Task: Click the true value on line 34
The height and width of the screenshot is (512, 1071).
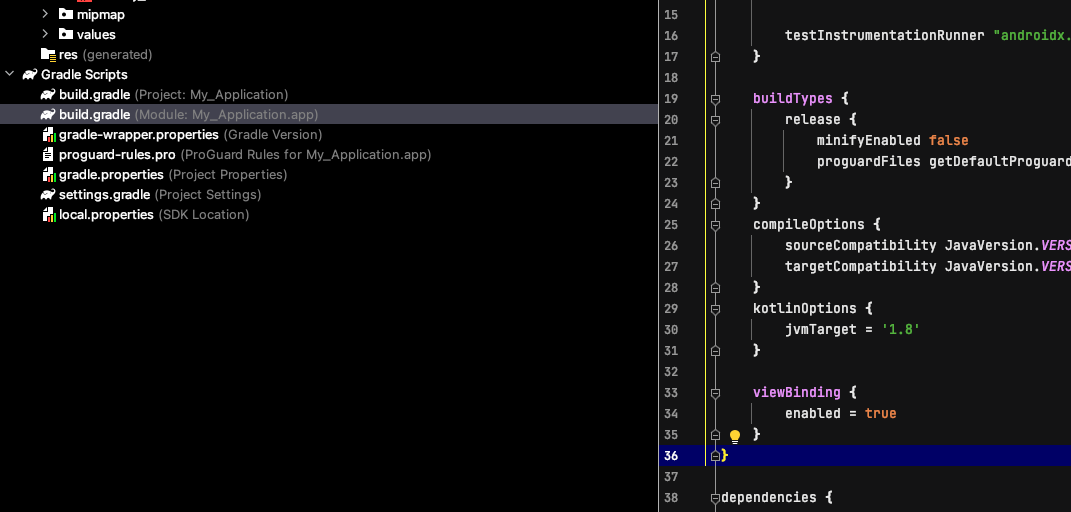Action: [880, 414]
